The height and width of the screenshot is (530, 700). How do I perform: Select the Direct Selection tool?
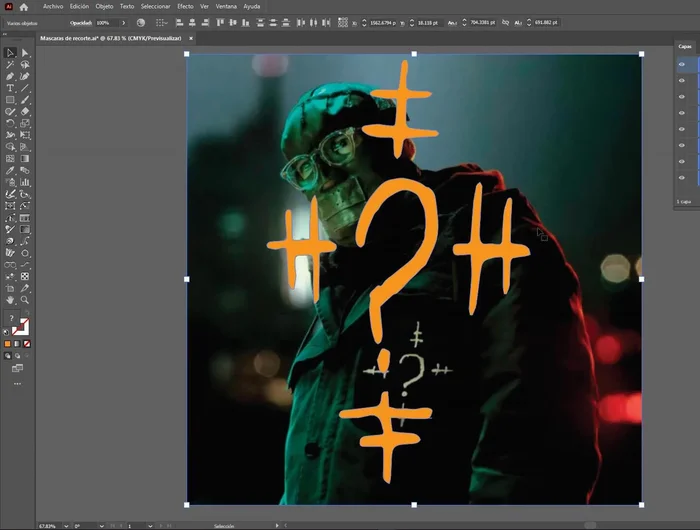tap(25, 53)
